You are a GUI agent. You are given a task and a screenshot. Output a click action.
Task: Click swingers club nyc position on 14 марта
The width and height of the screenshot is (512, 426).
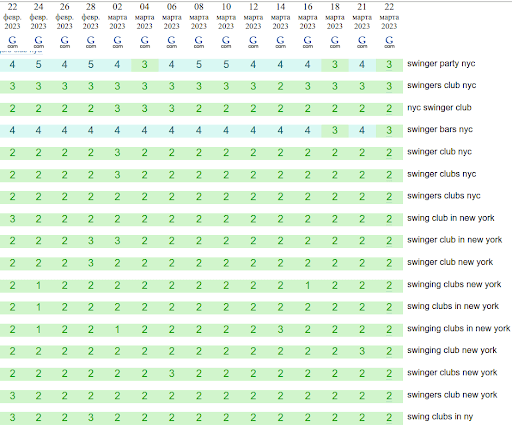pos(280,87)
